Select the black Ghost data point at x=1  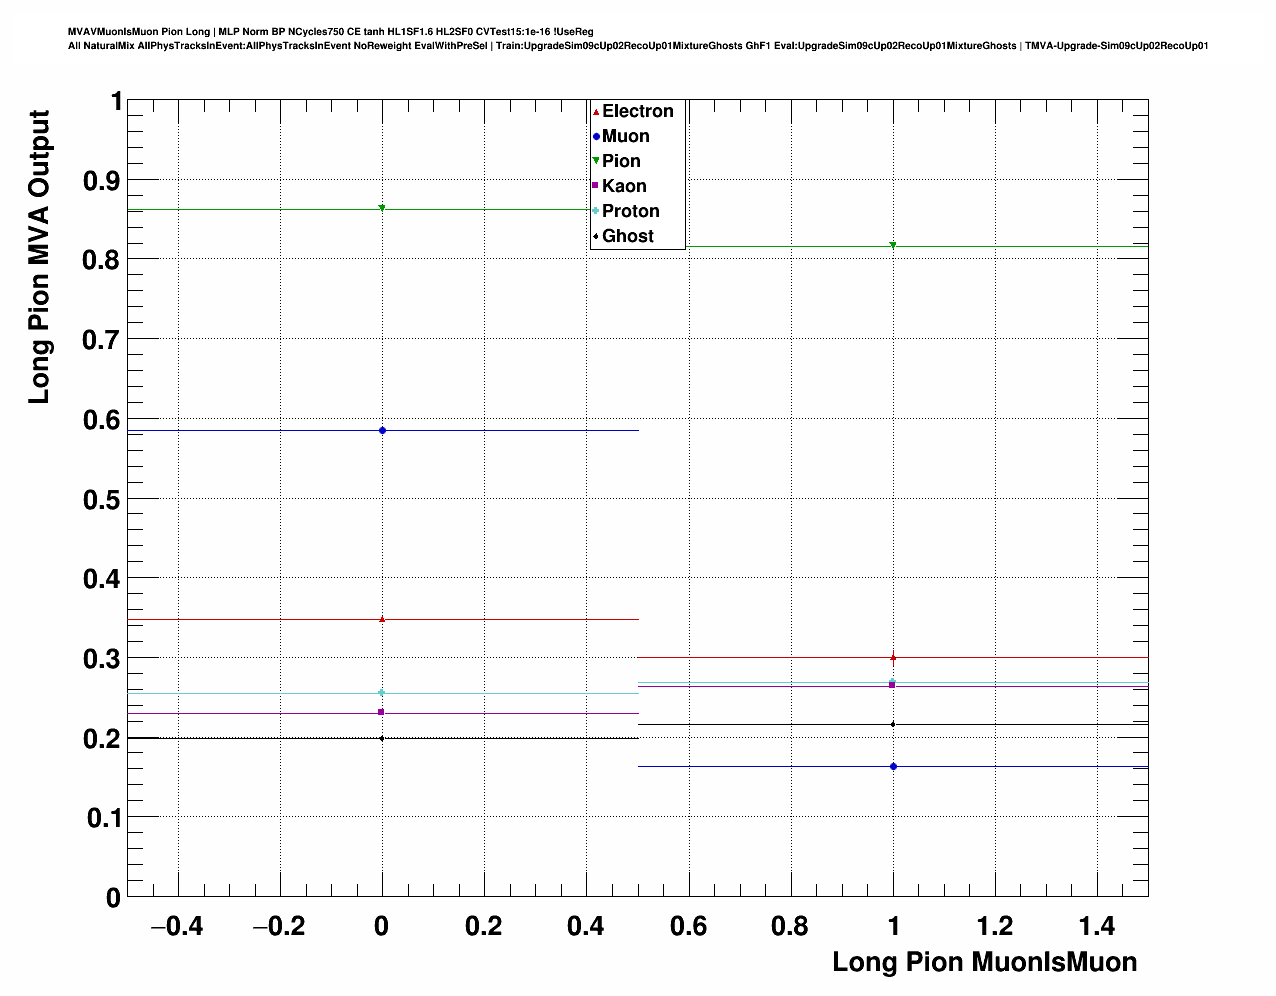(893, 724)
